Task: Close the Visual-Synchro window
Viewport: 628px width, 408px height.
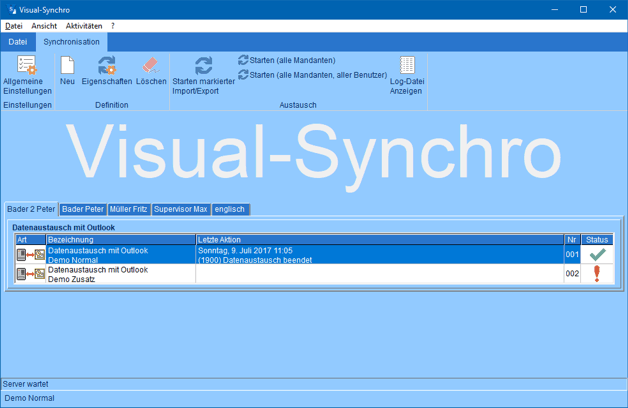Action: 613,10
